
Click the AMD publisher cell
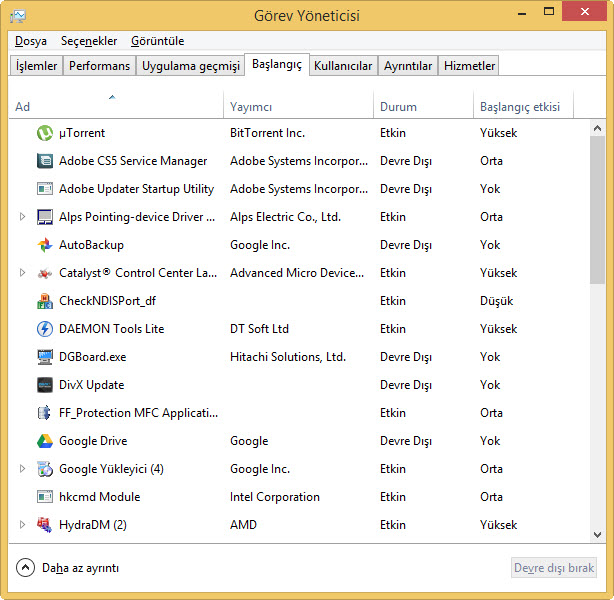tap(243, 525)
